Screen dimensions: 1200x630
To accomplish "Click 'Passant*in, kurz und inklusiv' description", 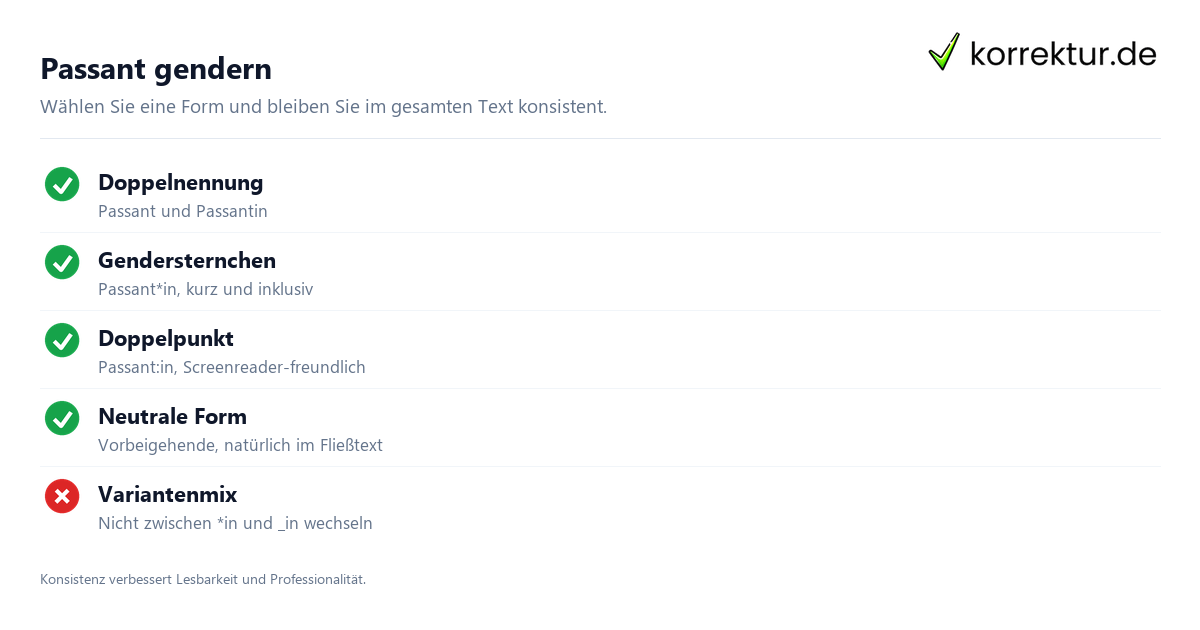I will click(x=206, y=289).
